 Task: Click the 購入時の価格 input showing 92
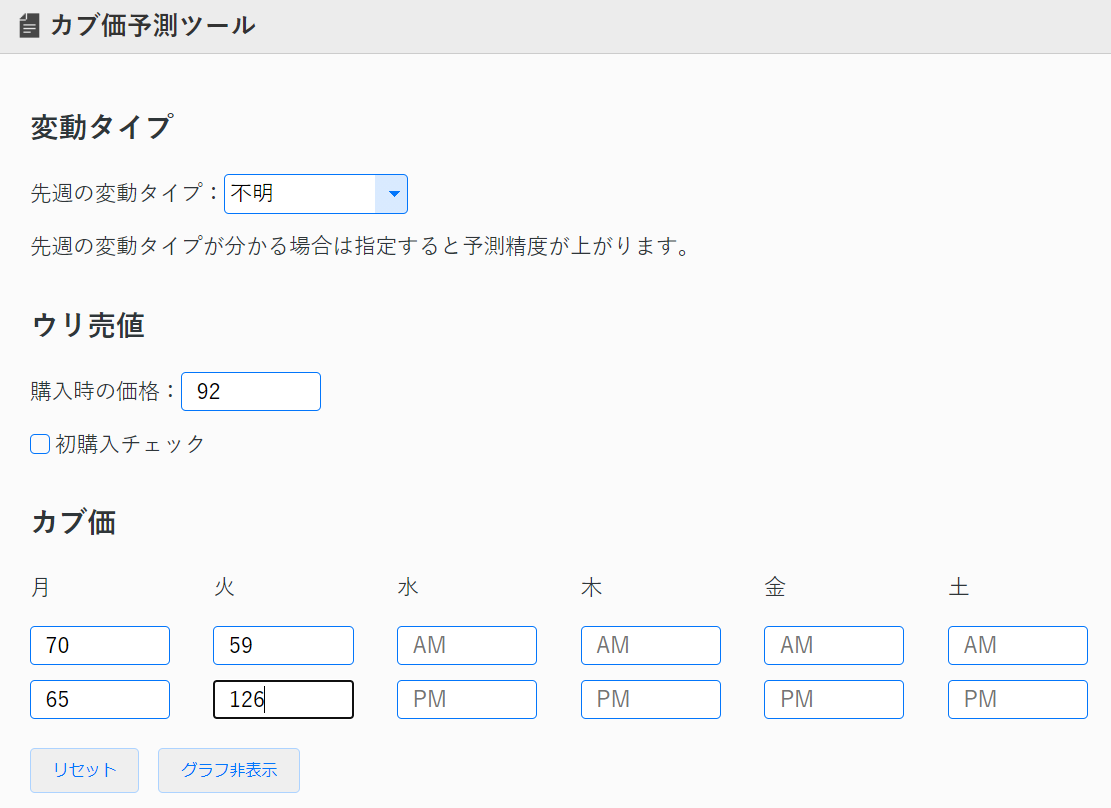tap(250, 391)
